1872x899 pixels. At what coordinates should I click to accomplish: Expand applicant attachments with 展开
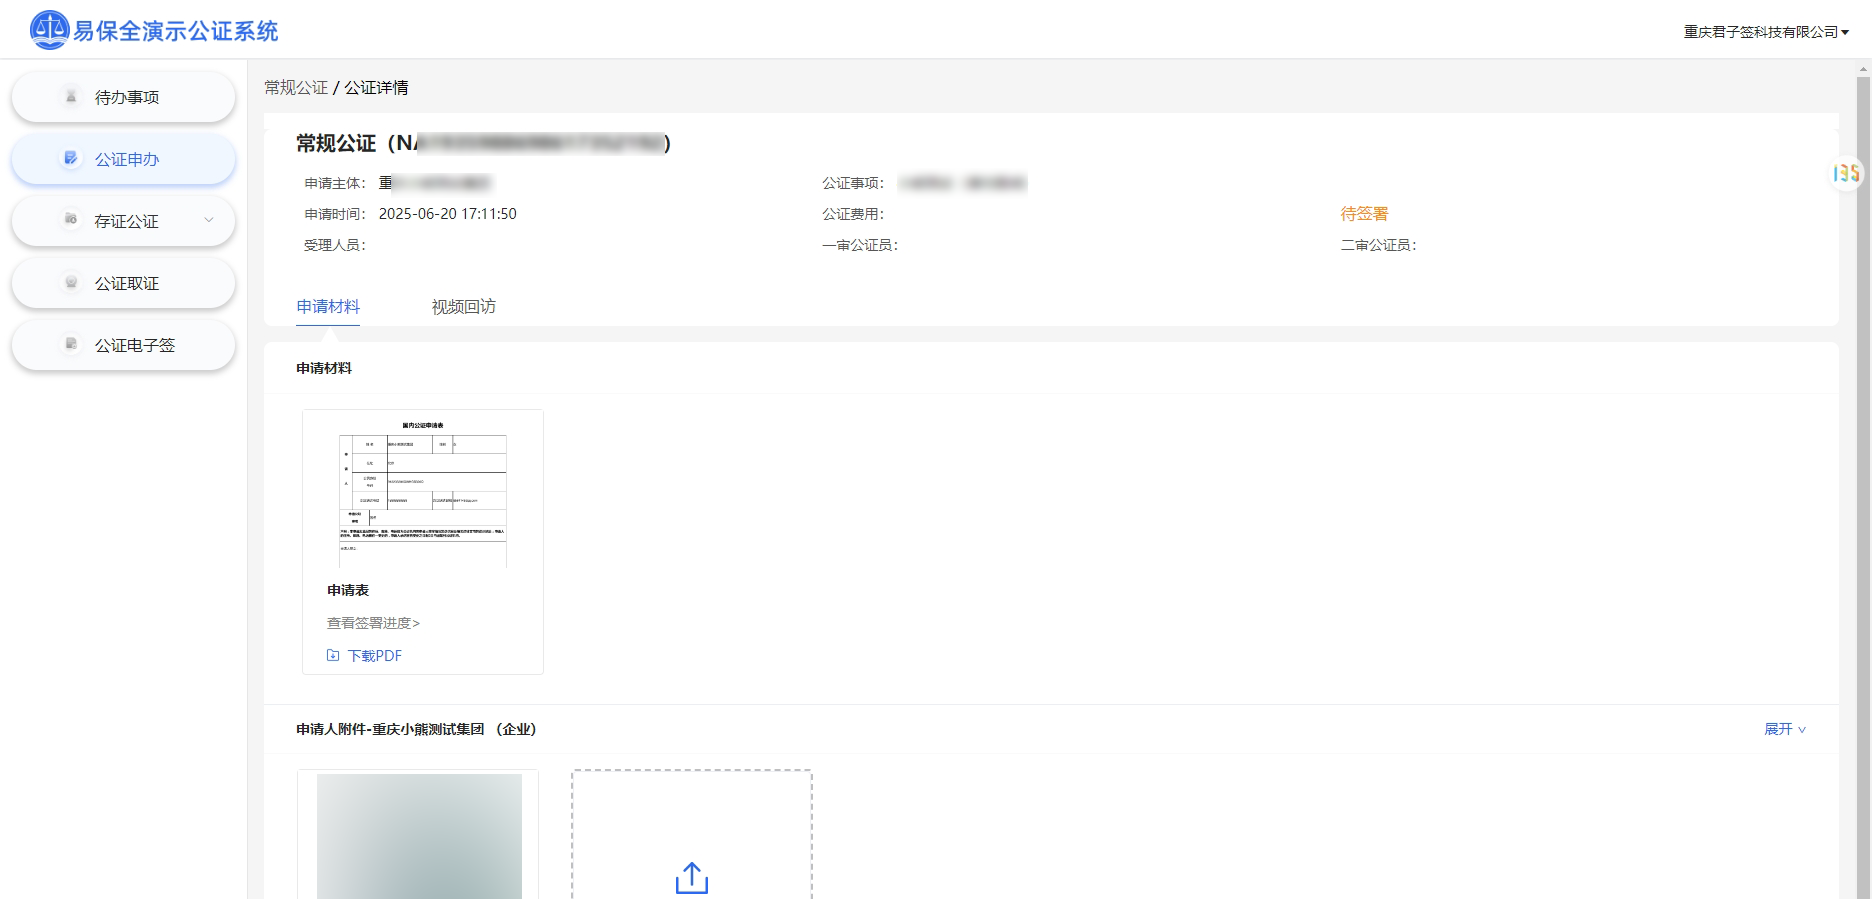tap(1784, 730)
